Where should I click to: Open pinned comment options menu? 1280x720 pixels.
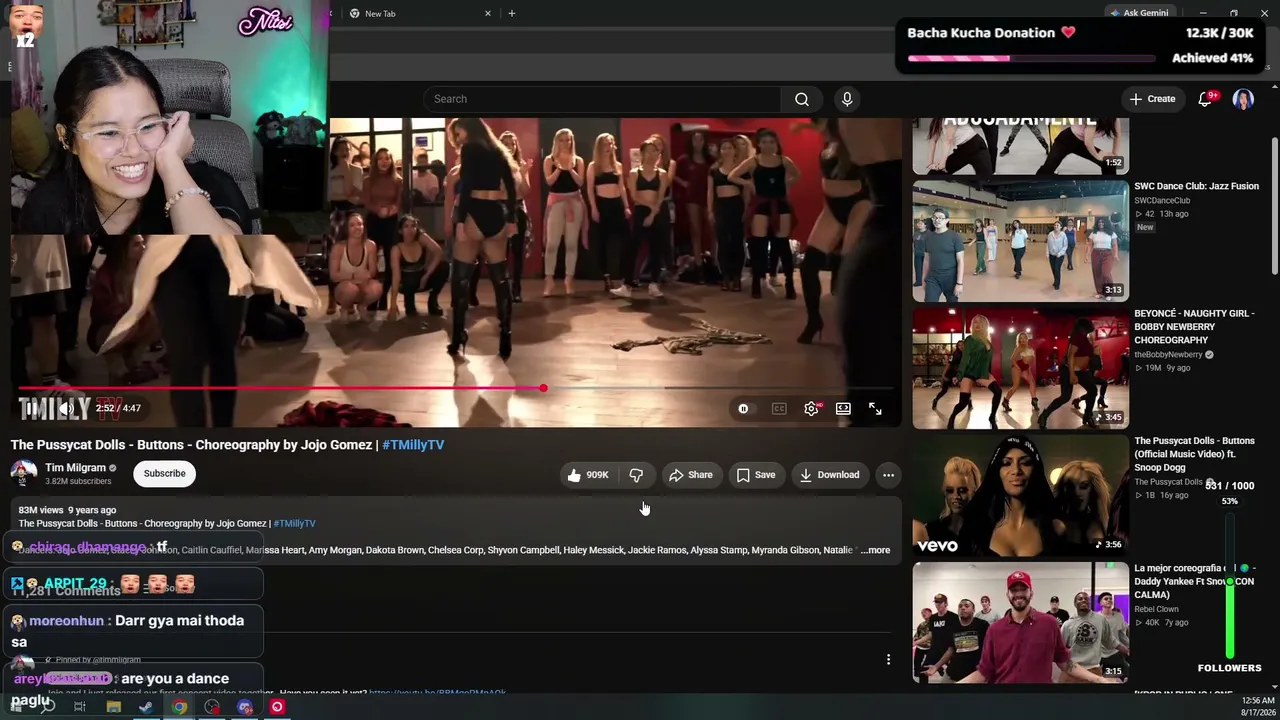(x=888, y=659)
